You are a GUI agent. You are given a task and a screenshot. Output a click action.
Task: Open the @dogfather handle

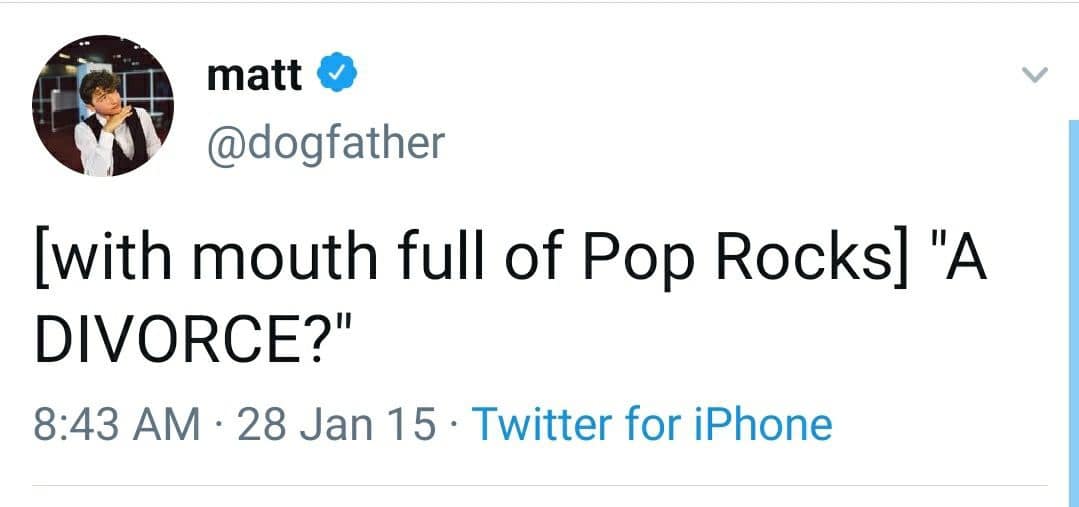point(325,143)
